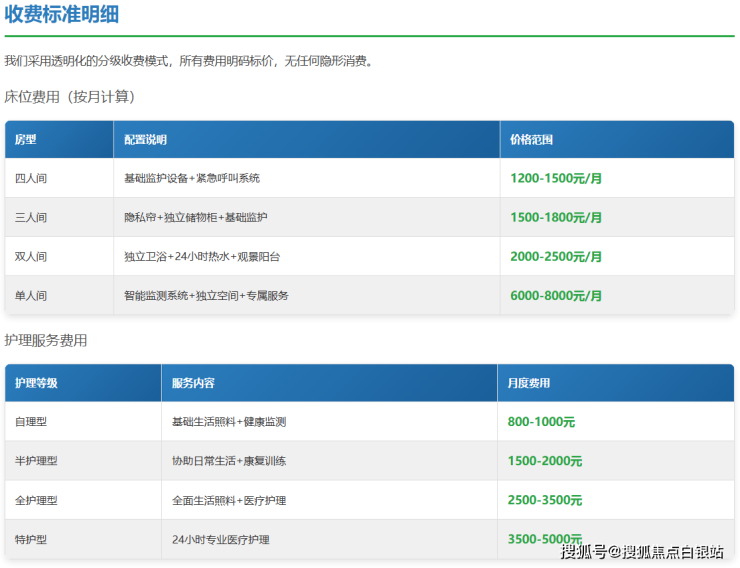Click the 半护理型 fee 1500-2000元
The image size is (740, 568).
544,461
